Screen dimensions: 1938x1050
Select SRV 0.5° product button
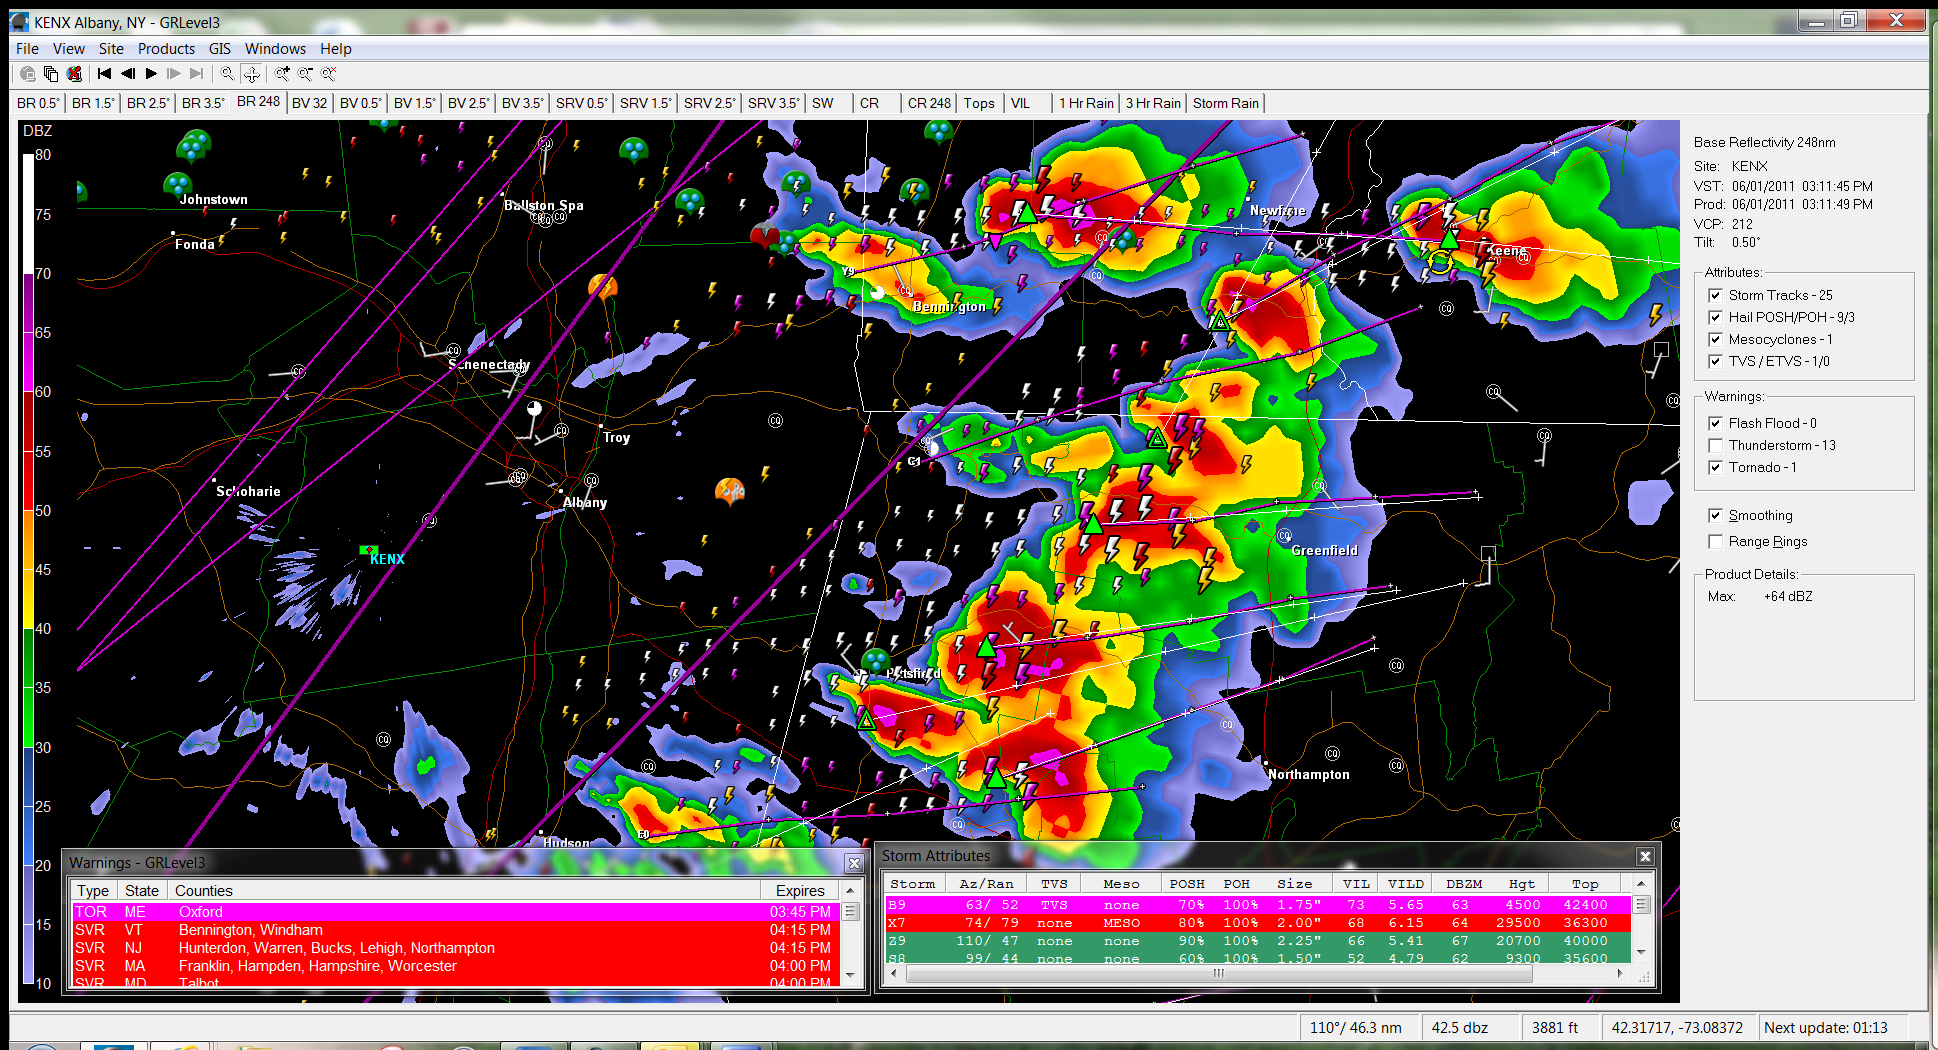[581, 103]
